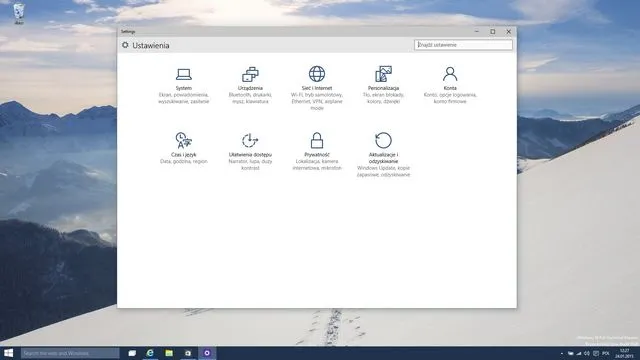Image resolution: width=640 pixels, height=360 pixels.
Task: Open Recycle Bin on the desktop
Action: (x=19, y=13)
